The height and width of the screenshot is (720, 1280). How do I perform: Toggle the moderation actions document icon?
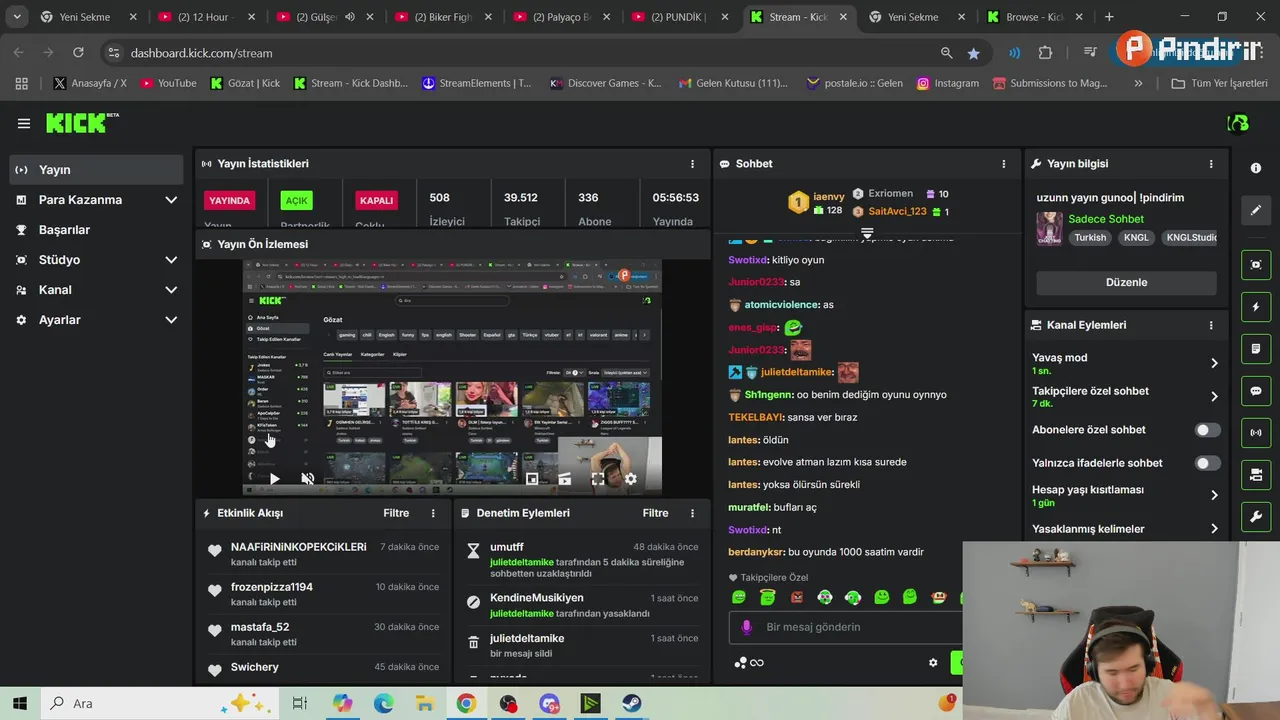point(1256,349)
